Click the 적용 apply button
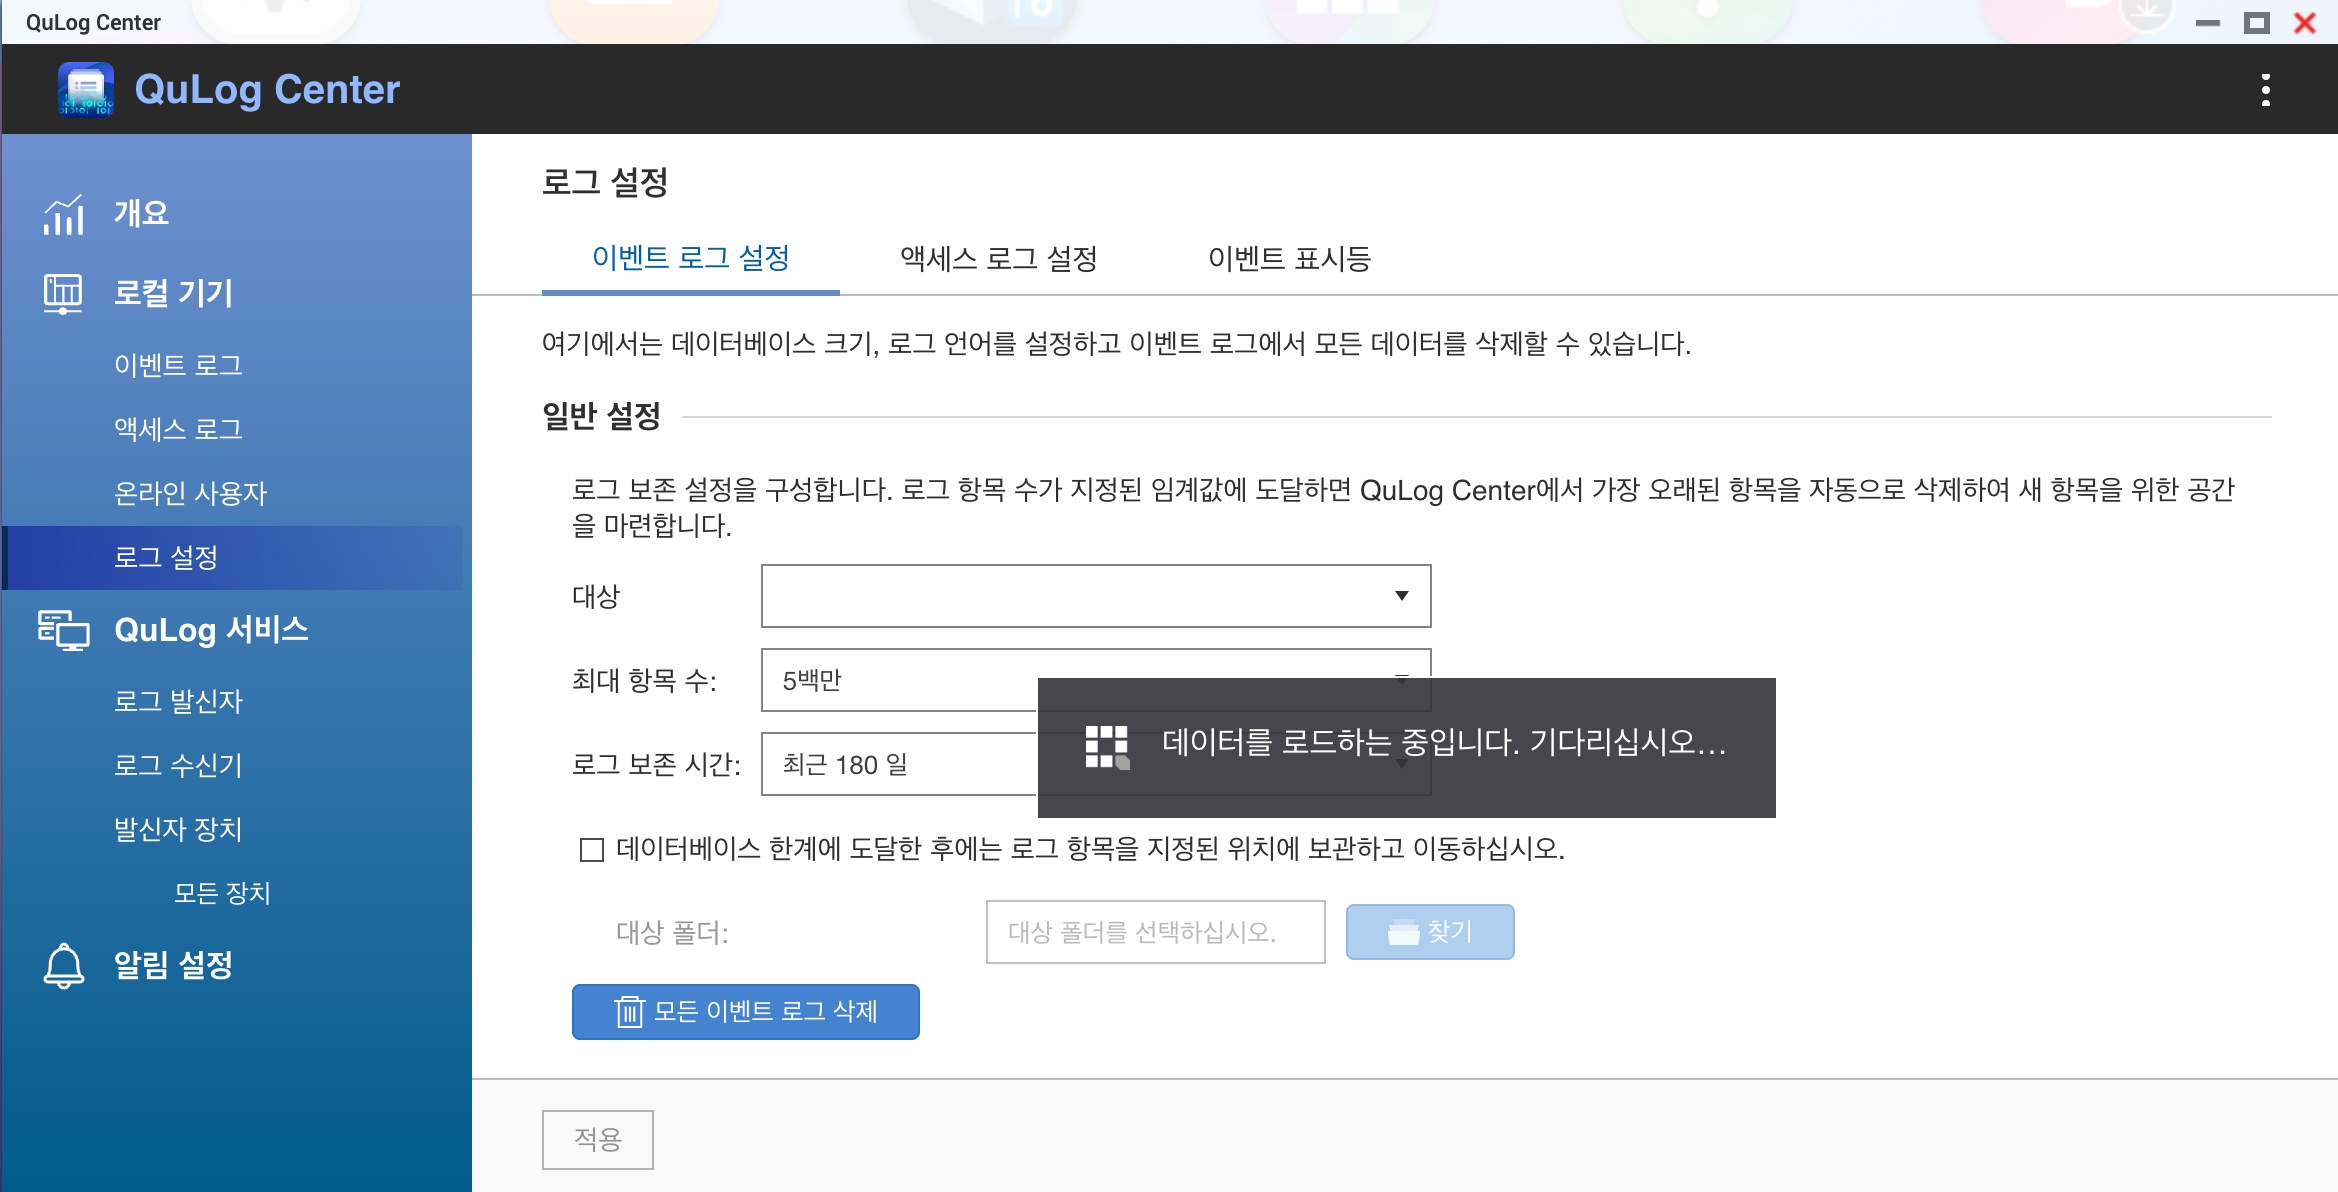The width and height of the screenshot is (2338, 1192). click(598, 1139)
